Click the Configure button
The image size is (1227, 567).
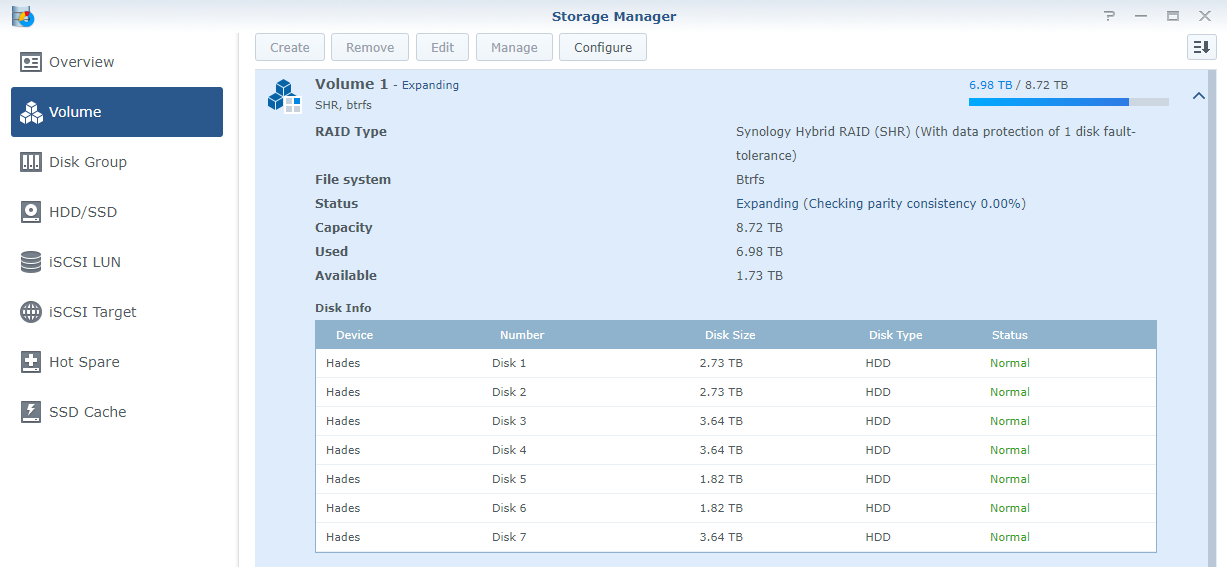coord(603,47)
